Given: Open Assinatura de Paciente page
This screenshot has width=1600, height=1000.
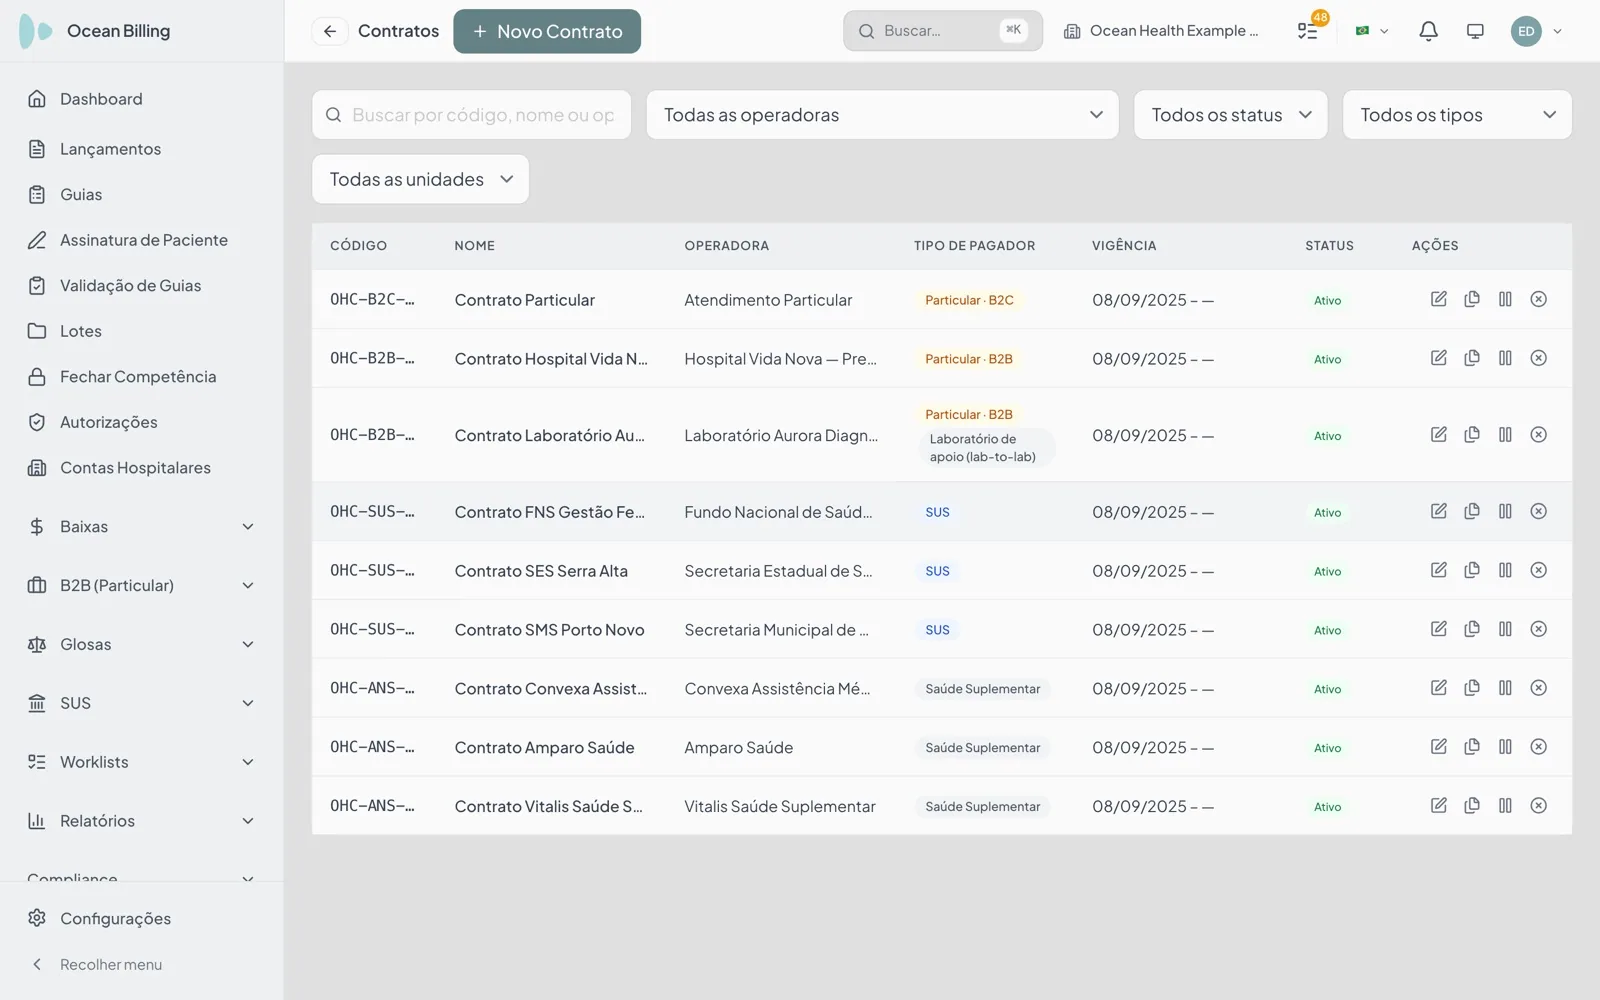Looking at the screenshot, I should click(141, 240).
